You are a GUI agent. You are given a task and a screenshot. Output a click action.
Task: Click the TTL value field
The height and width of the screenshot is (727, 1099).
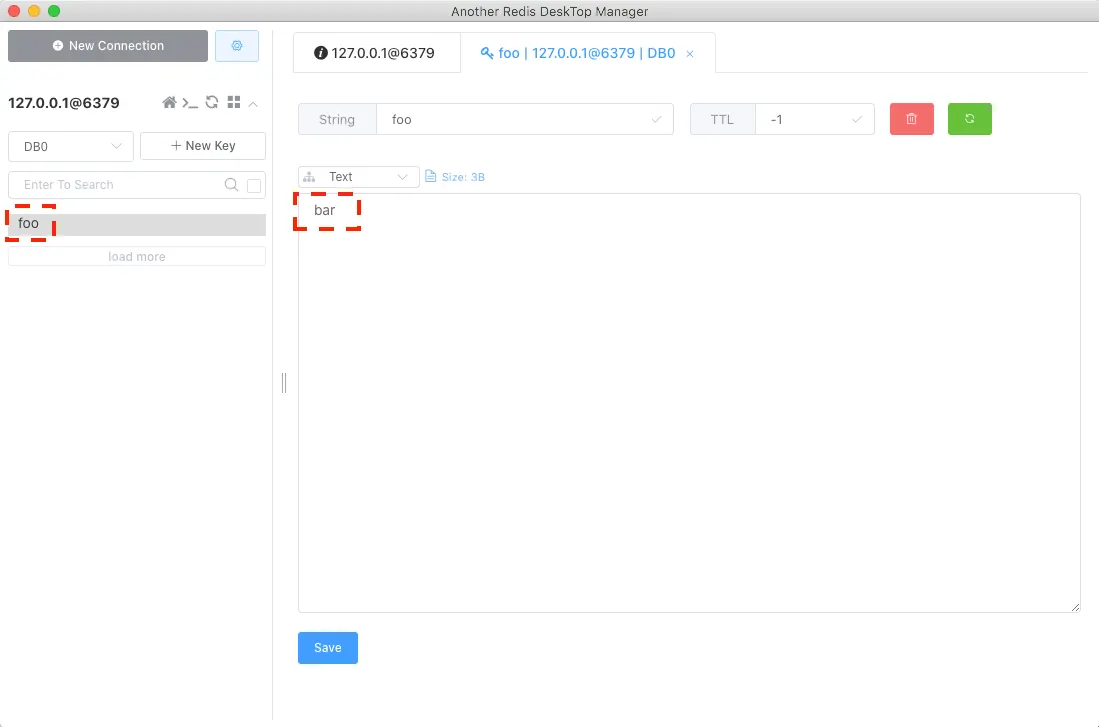click(x=814, y=119)
